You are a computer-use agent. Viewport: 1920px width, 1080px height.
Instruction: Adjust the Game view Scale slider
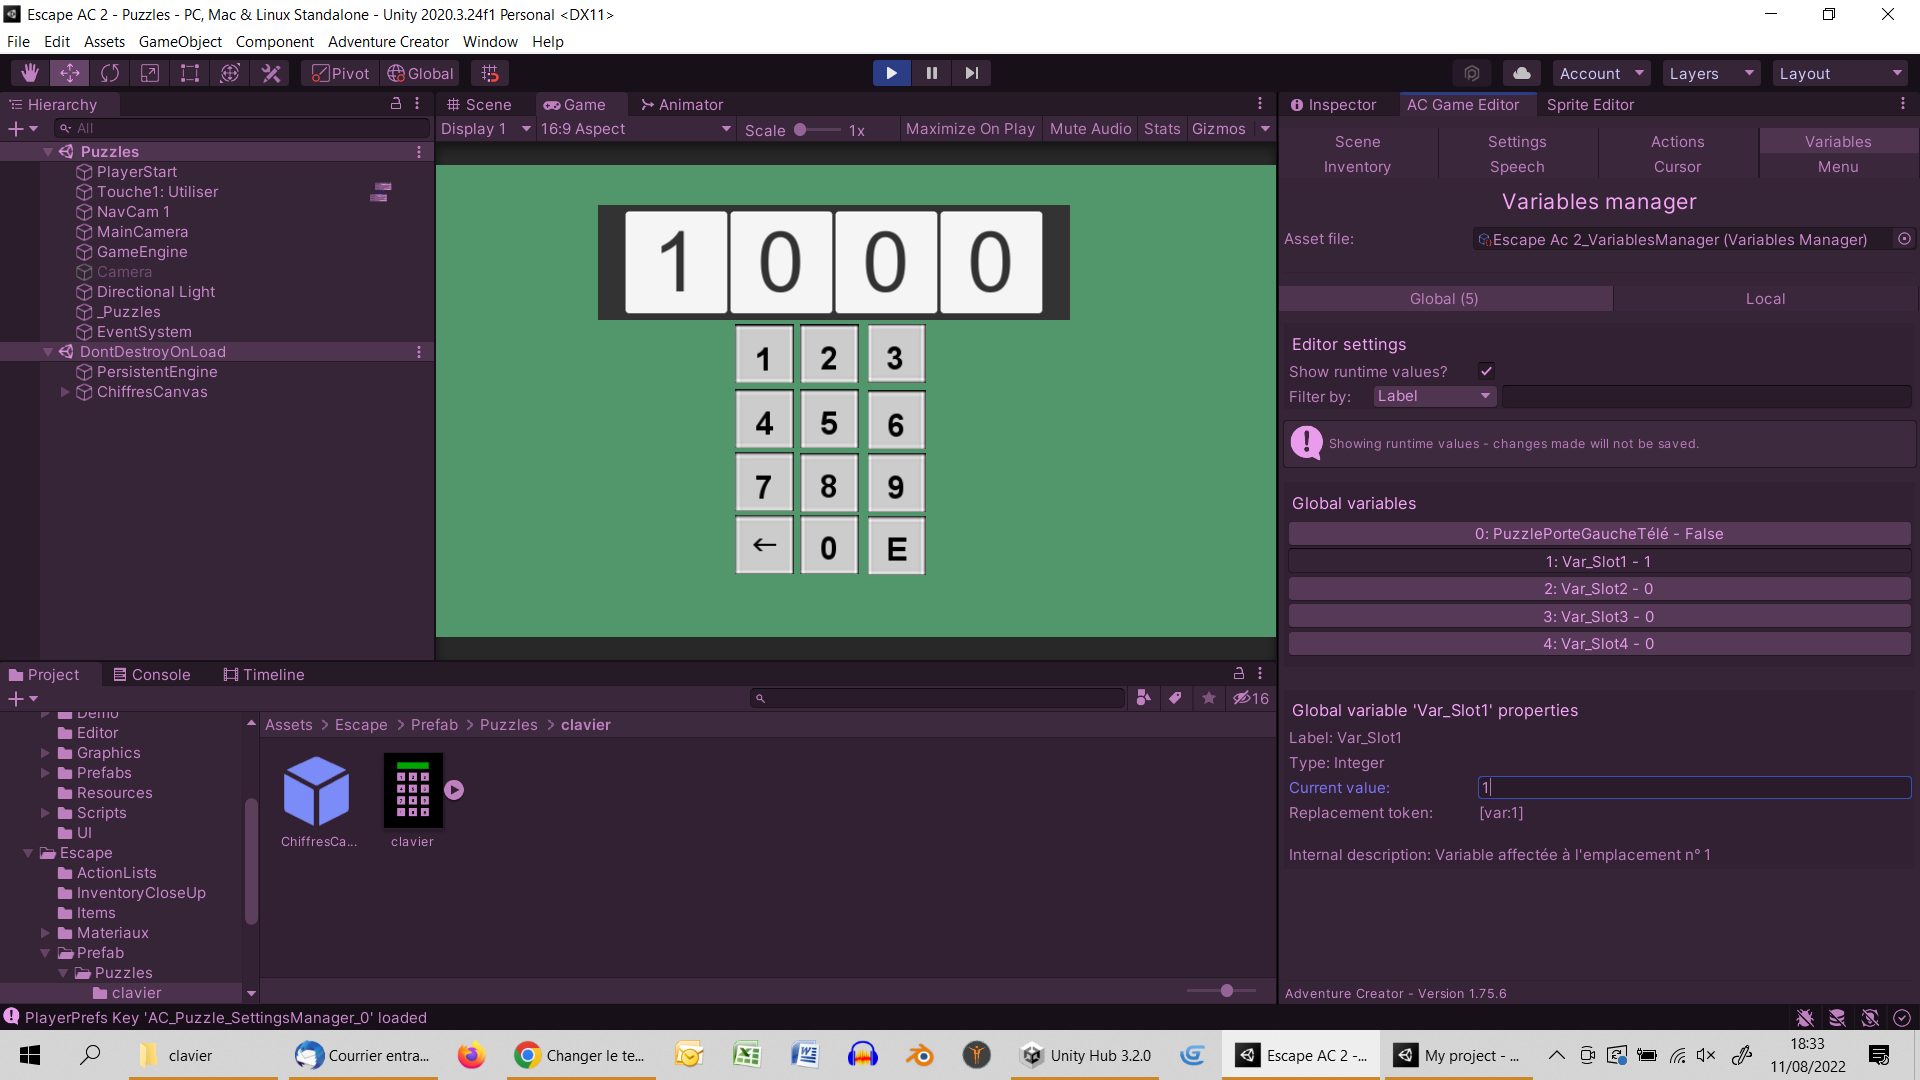coord(801,130)
